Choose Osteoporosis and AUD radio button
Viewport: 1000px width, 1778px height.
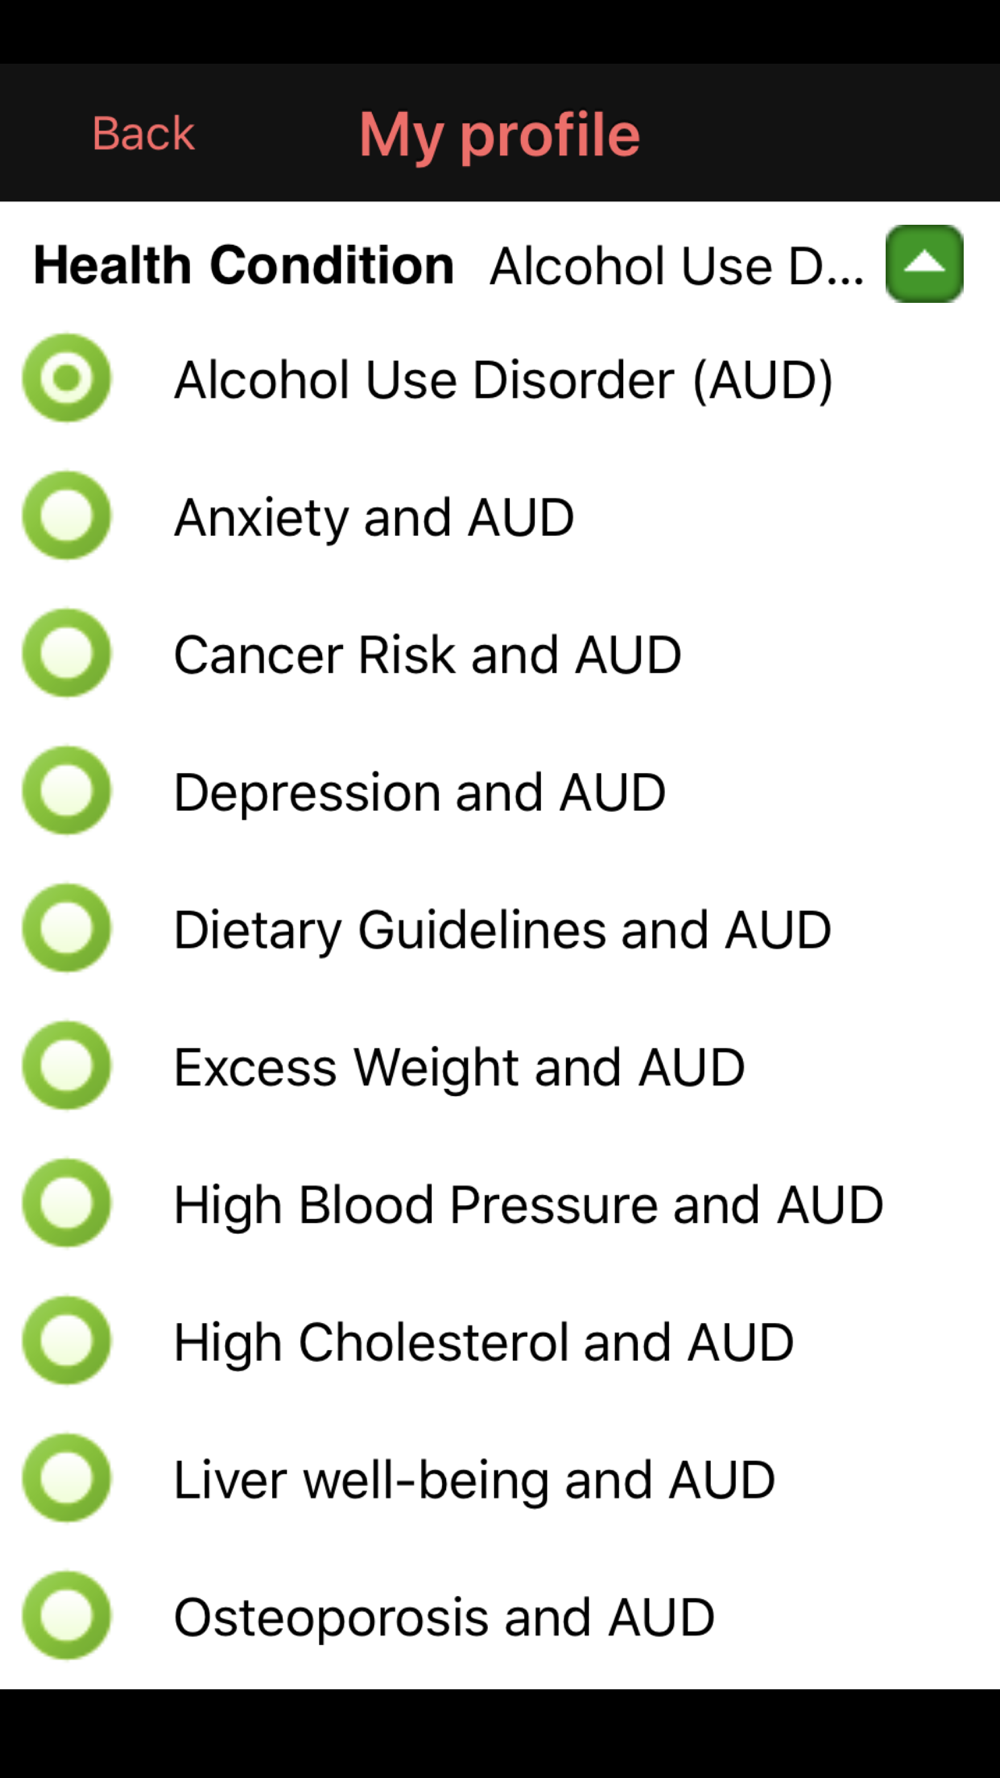tap(67, 1616)
